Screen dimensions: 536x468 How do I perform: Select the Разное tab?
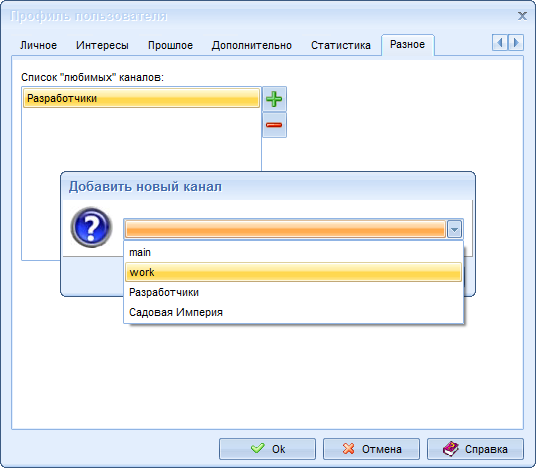(x=407, y=44)
